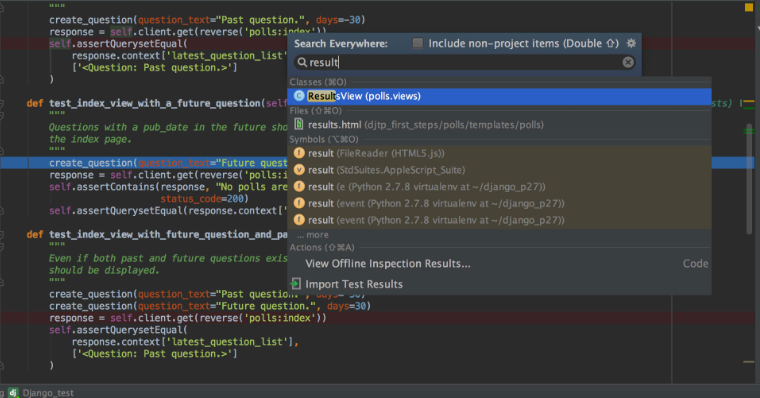The height and width of the screenshot is (398, 760).
Task: Place cursor on status_code=200 line
Action: coord(204,199)
